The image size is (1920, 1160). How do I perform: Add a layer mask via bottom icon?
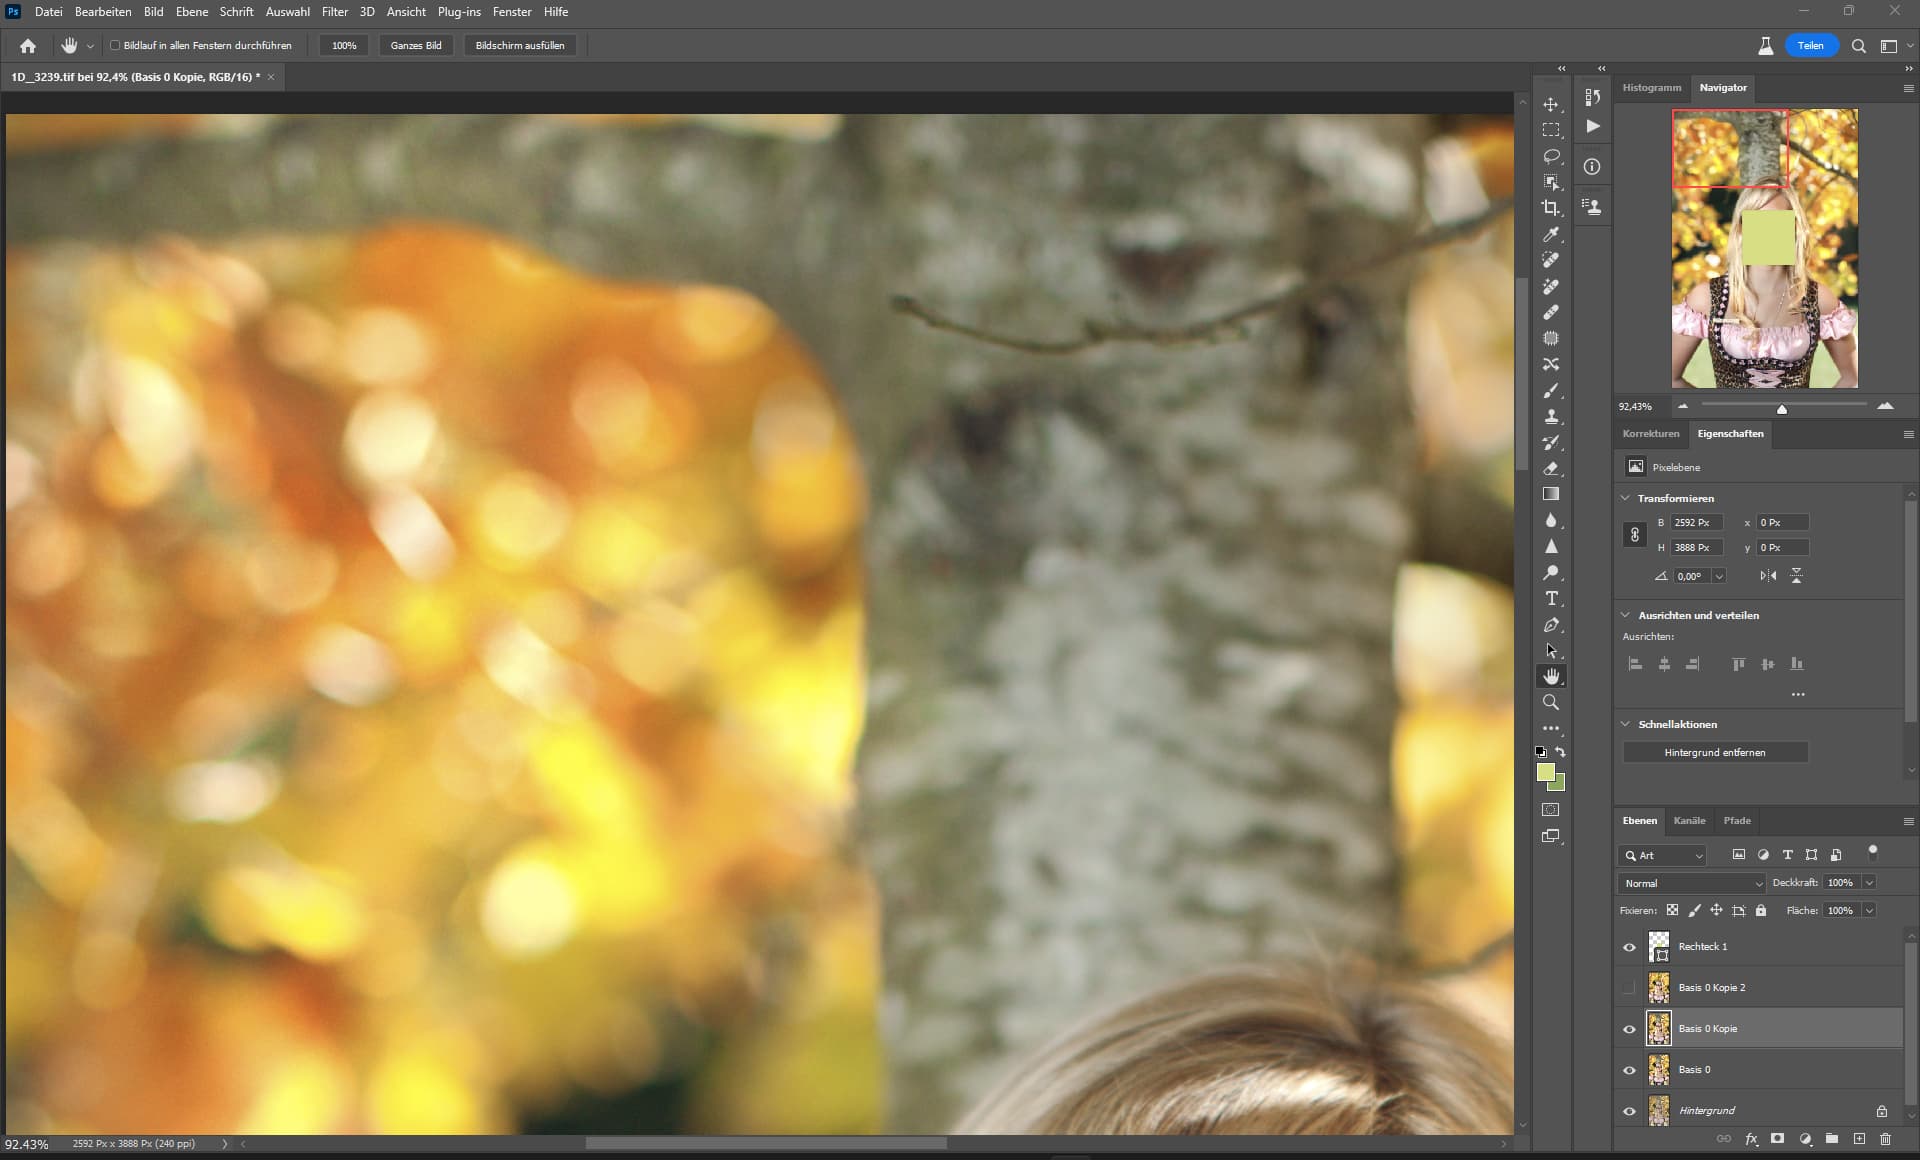[1777, 1139]
